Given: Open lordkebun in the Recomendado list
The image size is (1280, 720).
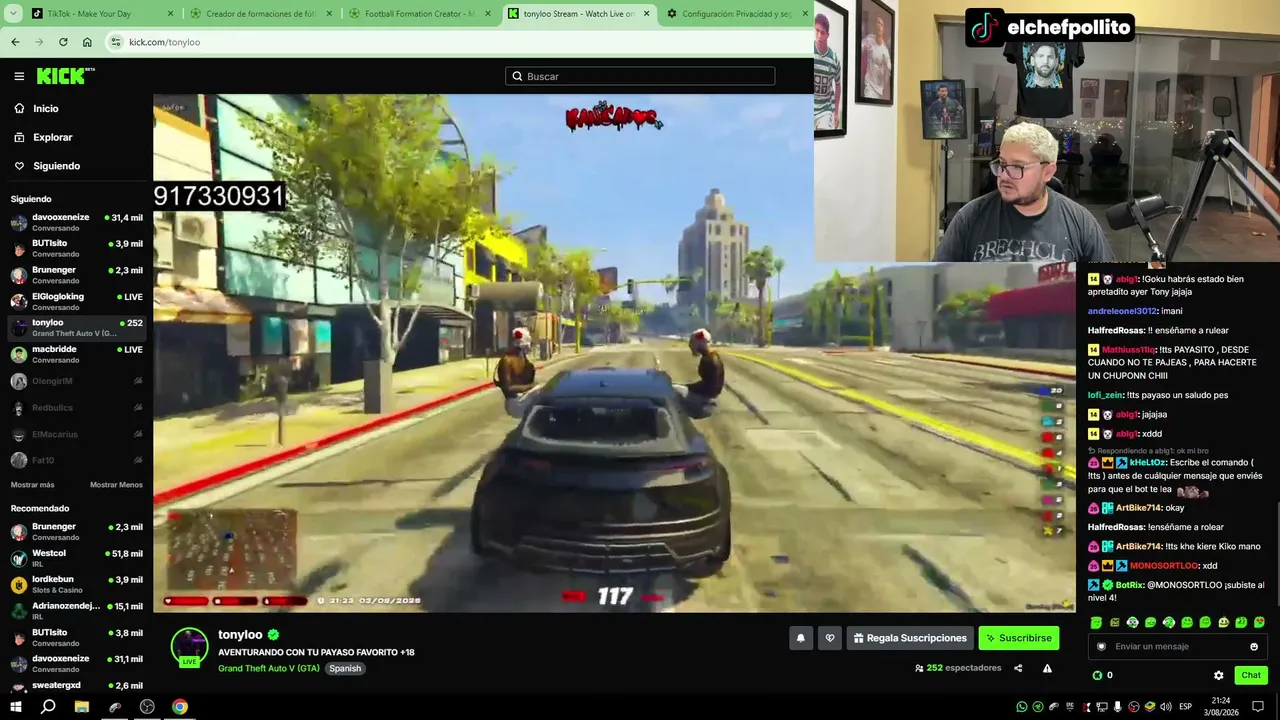Looking at the screenshot, I should [x=76, y=584].
